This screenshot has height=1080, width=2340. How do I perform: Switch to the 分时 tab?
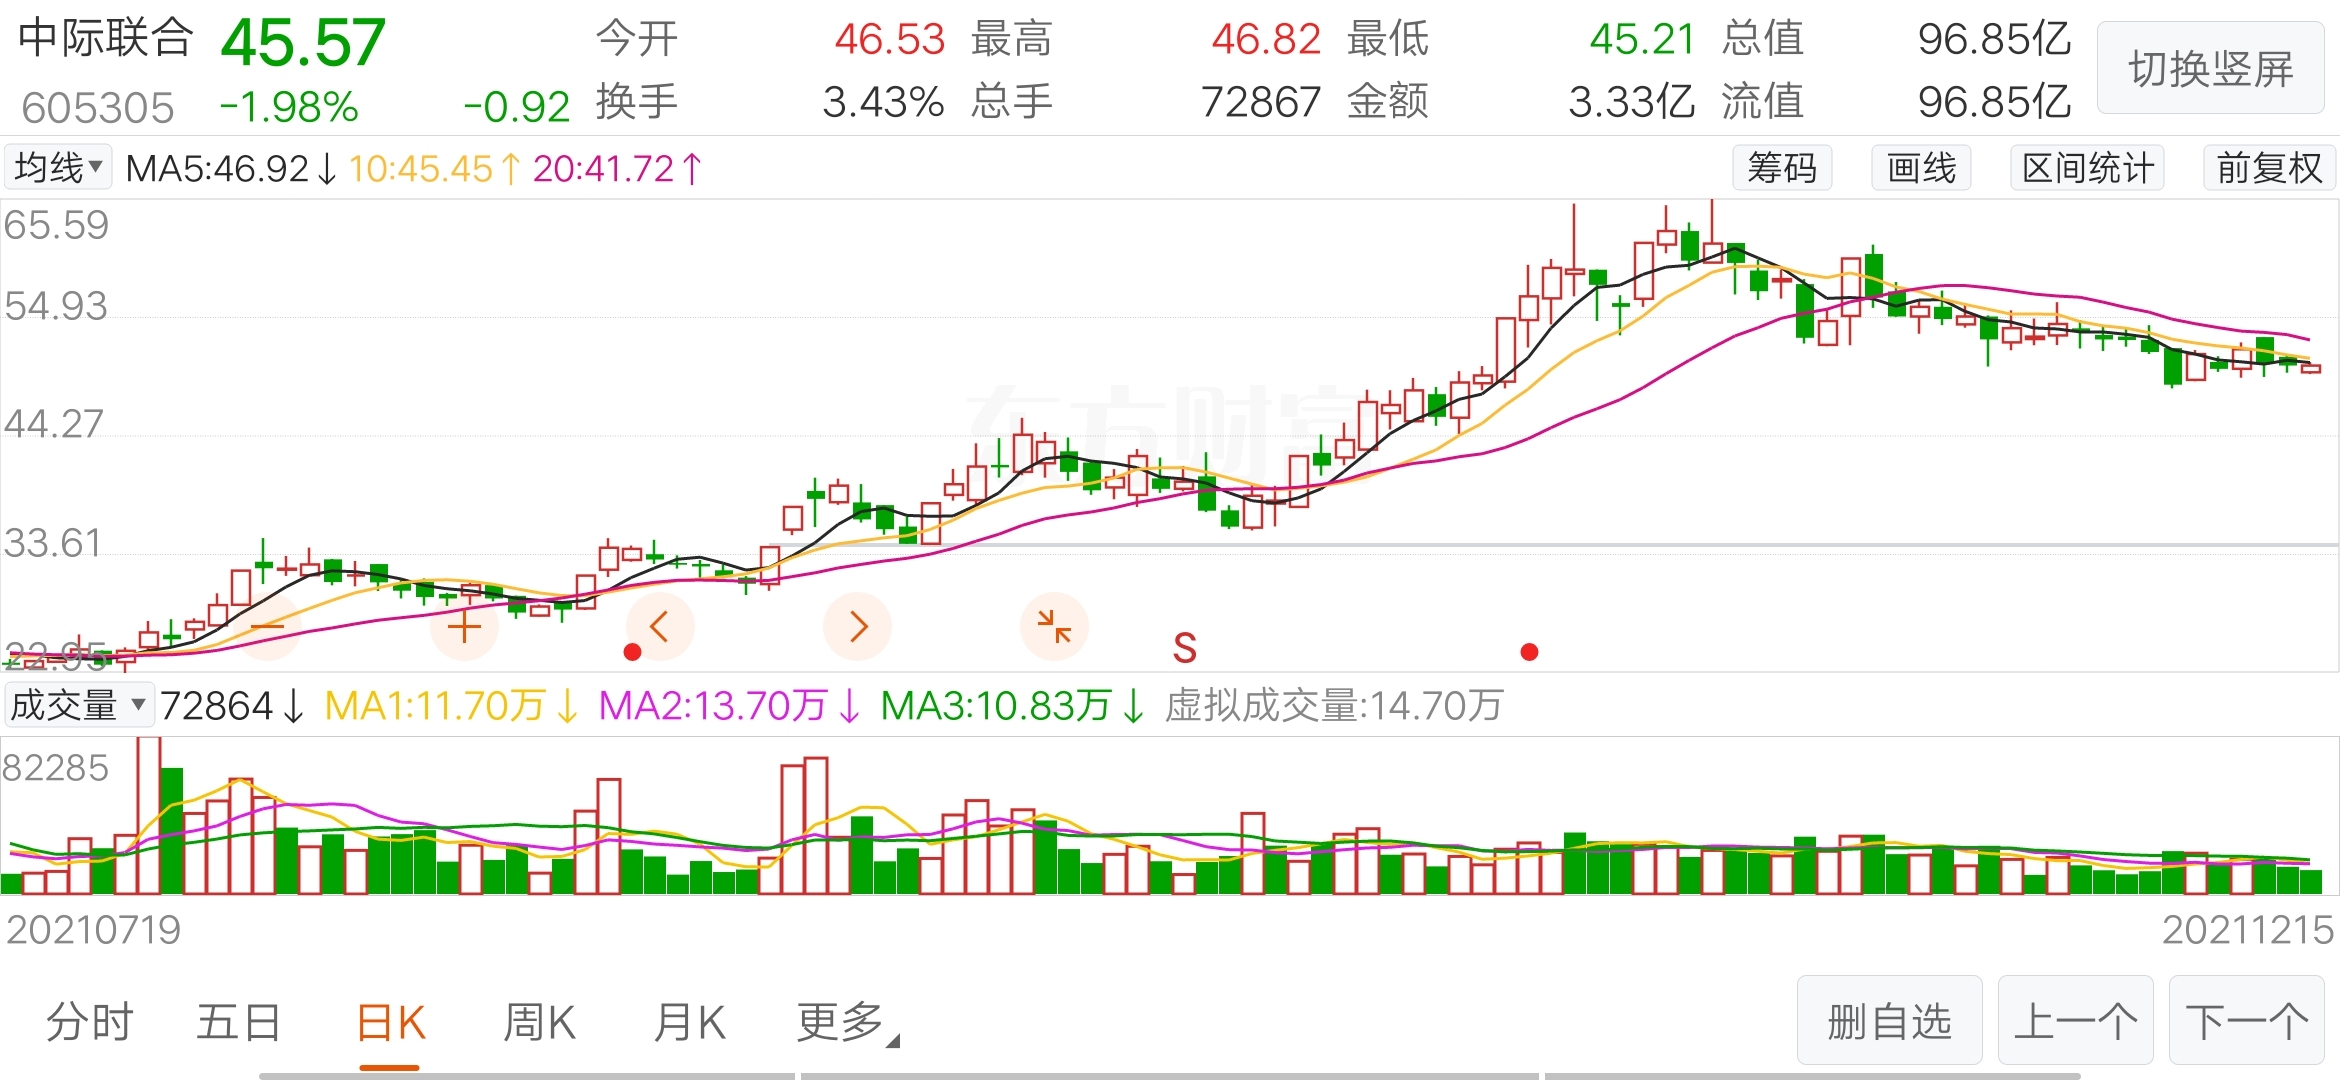90,1022
